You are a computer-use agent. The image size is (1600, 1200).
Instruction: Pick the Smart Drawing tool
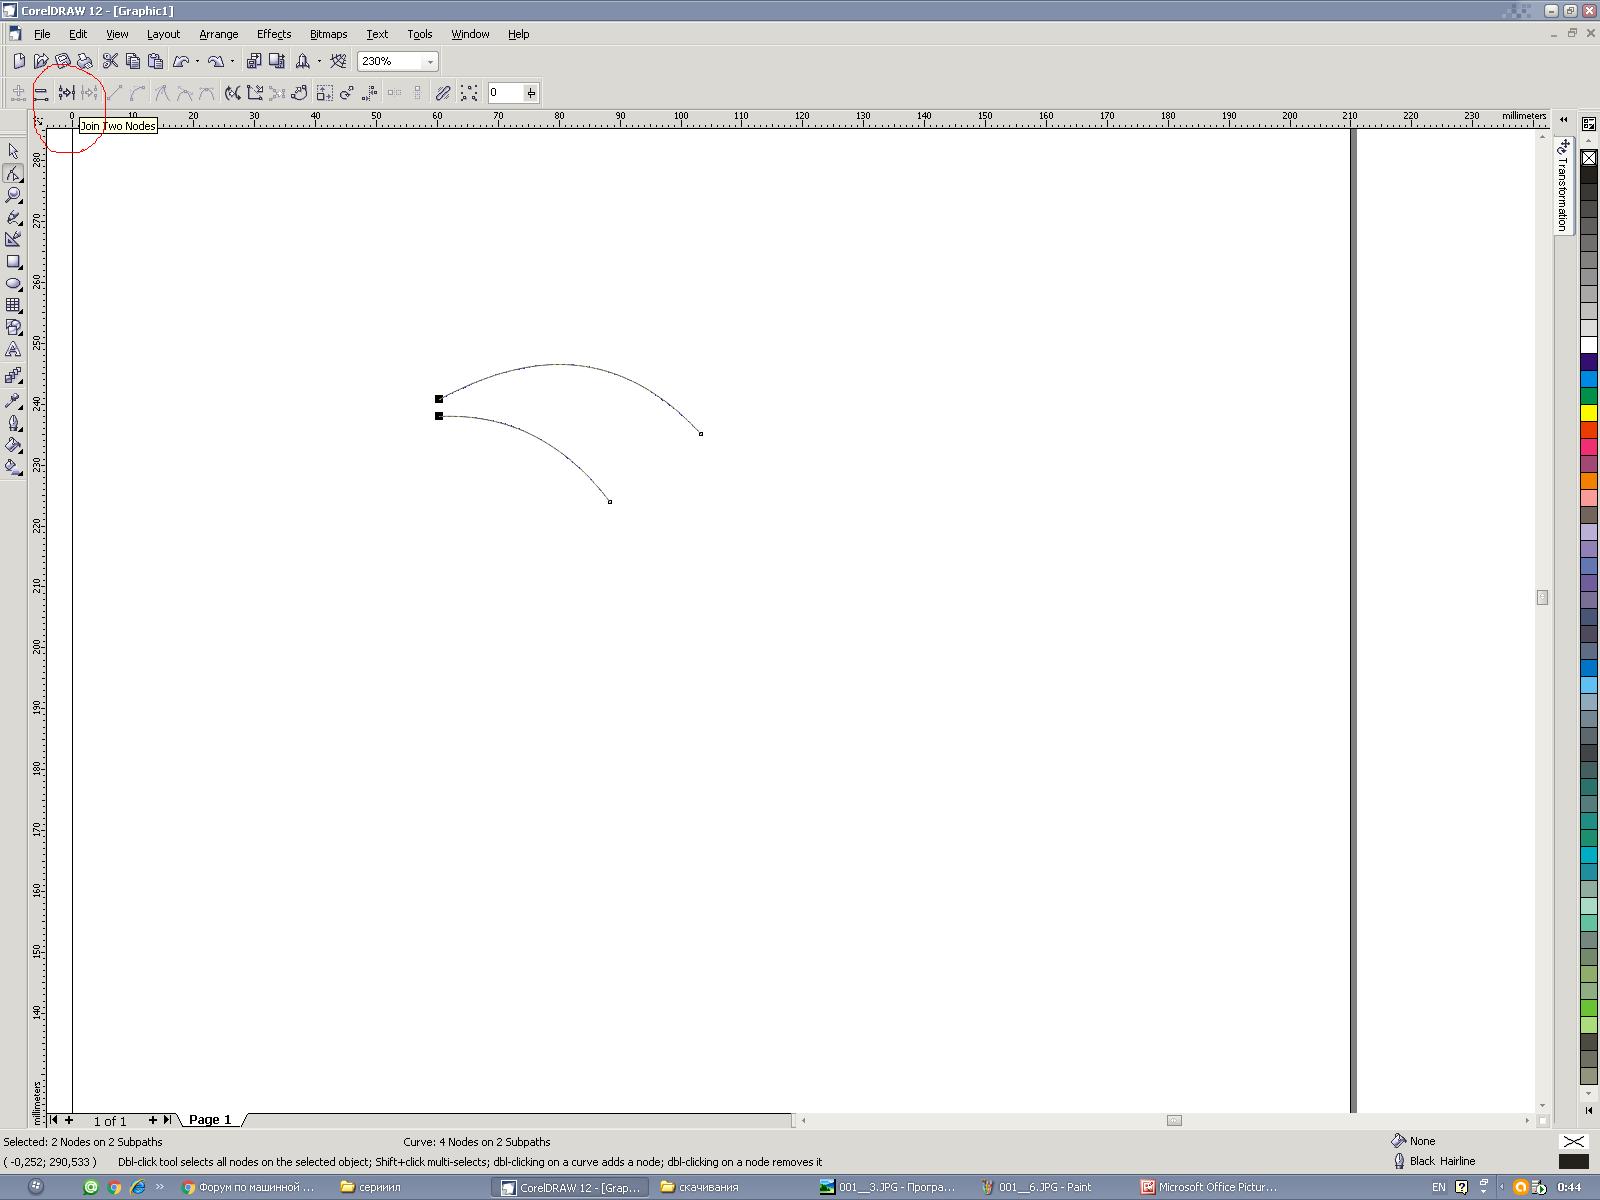pos(14,239)
